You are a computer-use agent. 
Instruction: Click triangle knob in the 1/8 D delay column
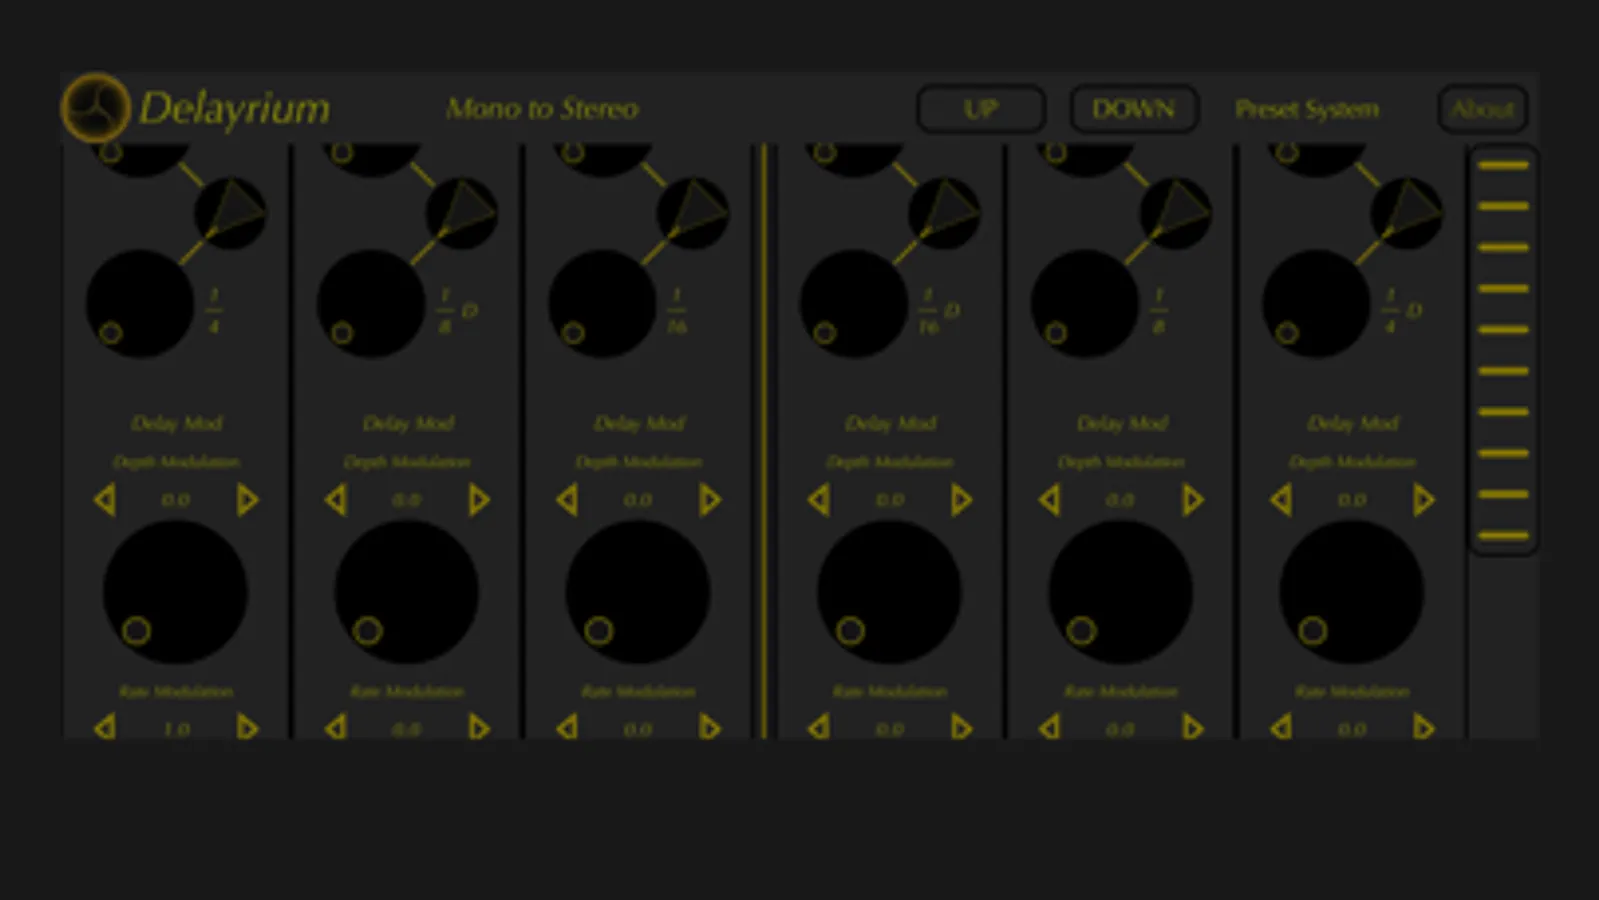tap(461, 213)
